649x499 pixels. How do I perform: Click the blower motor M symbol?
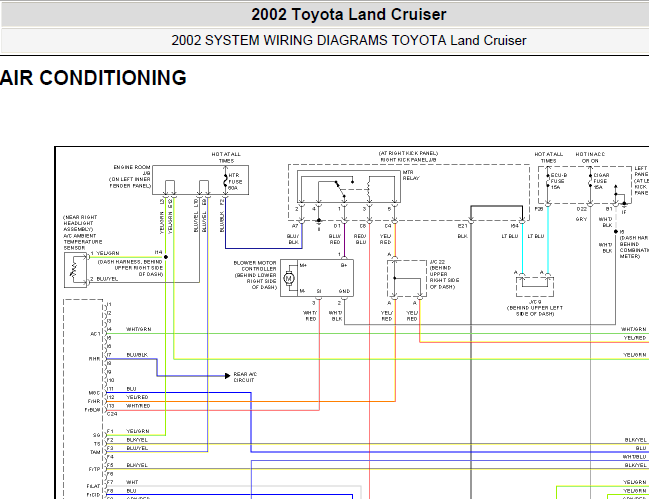289,278
